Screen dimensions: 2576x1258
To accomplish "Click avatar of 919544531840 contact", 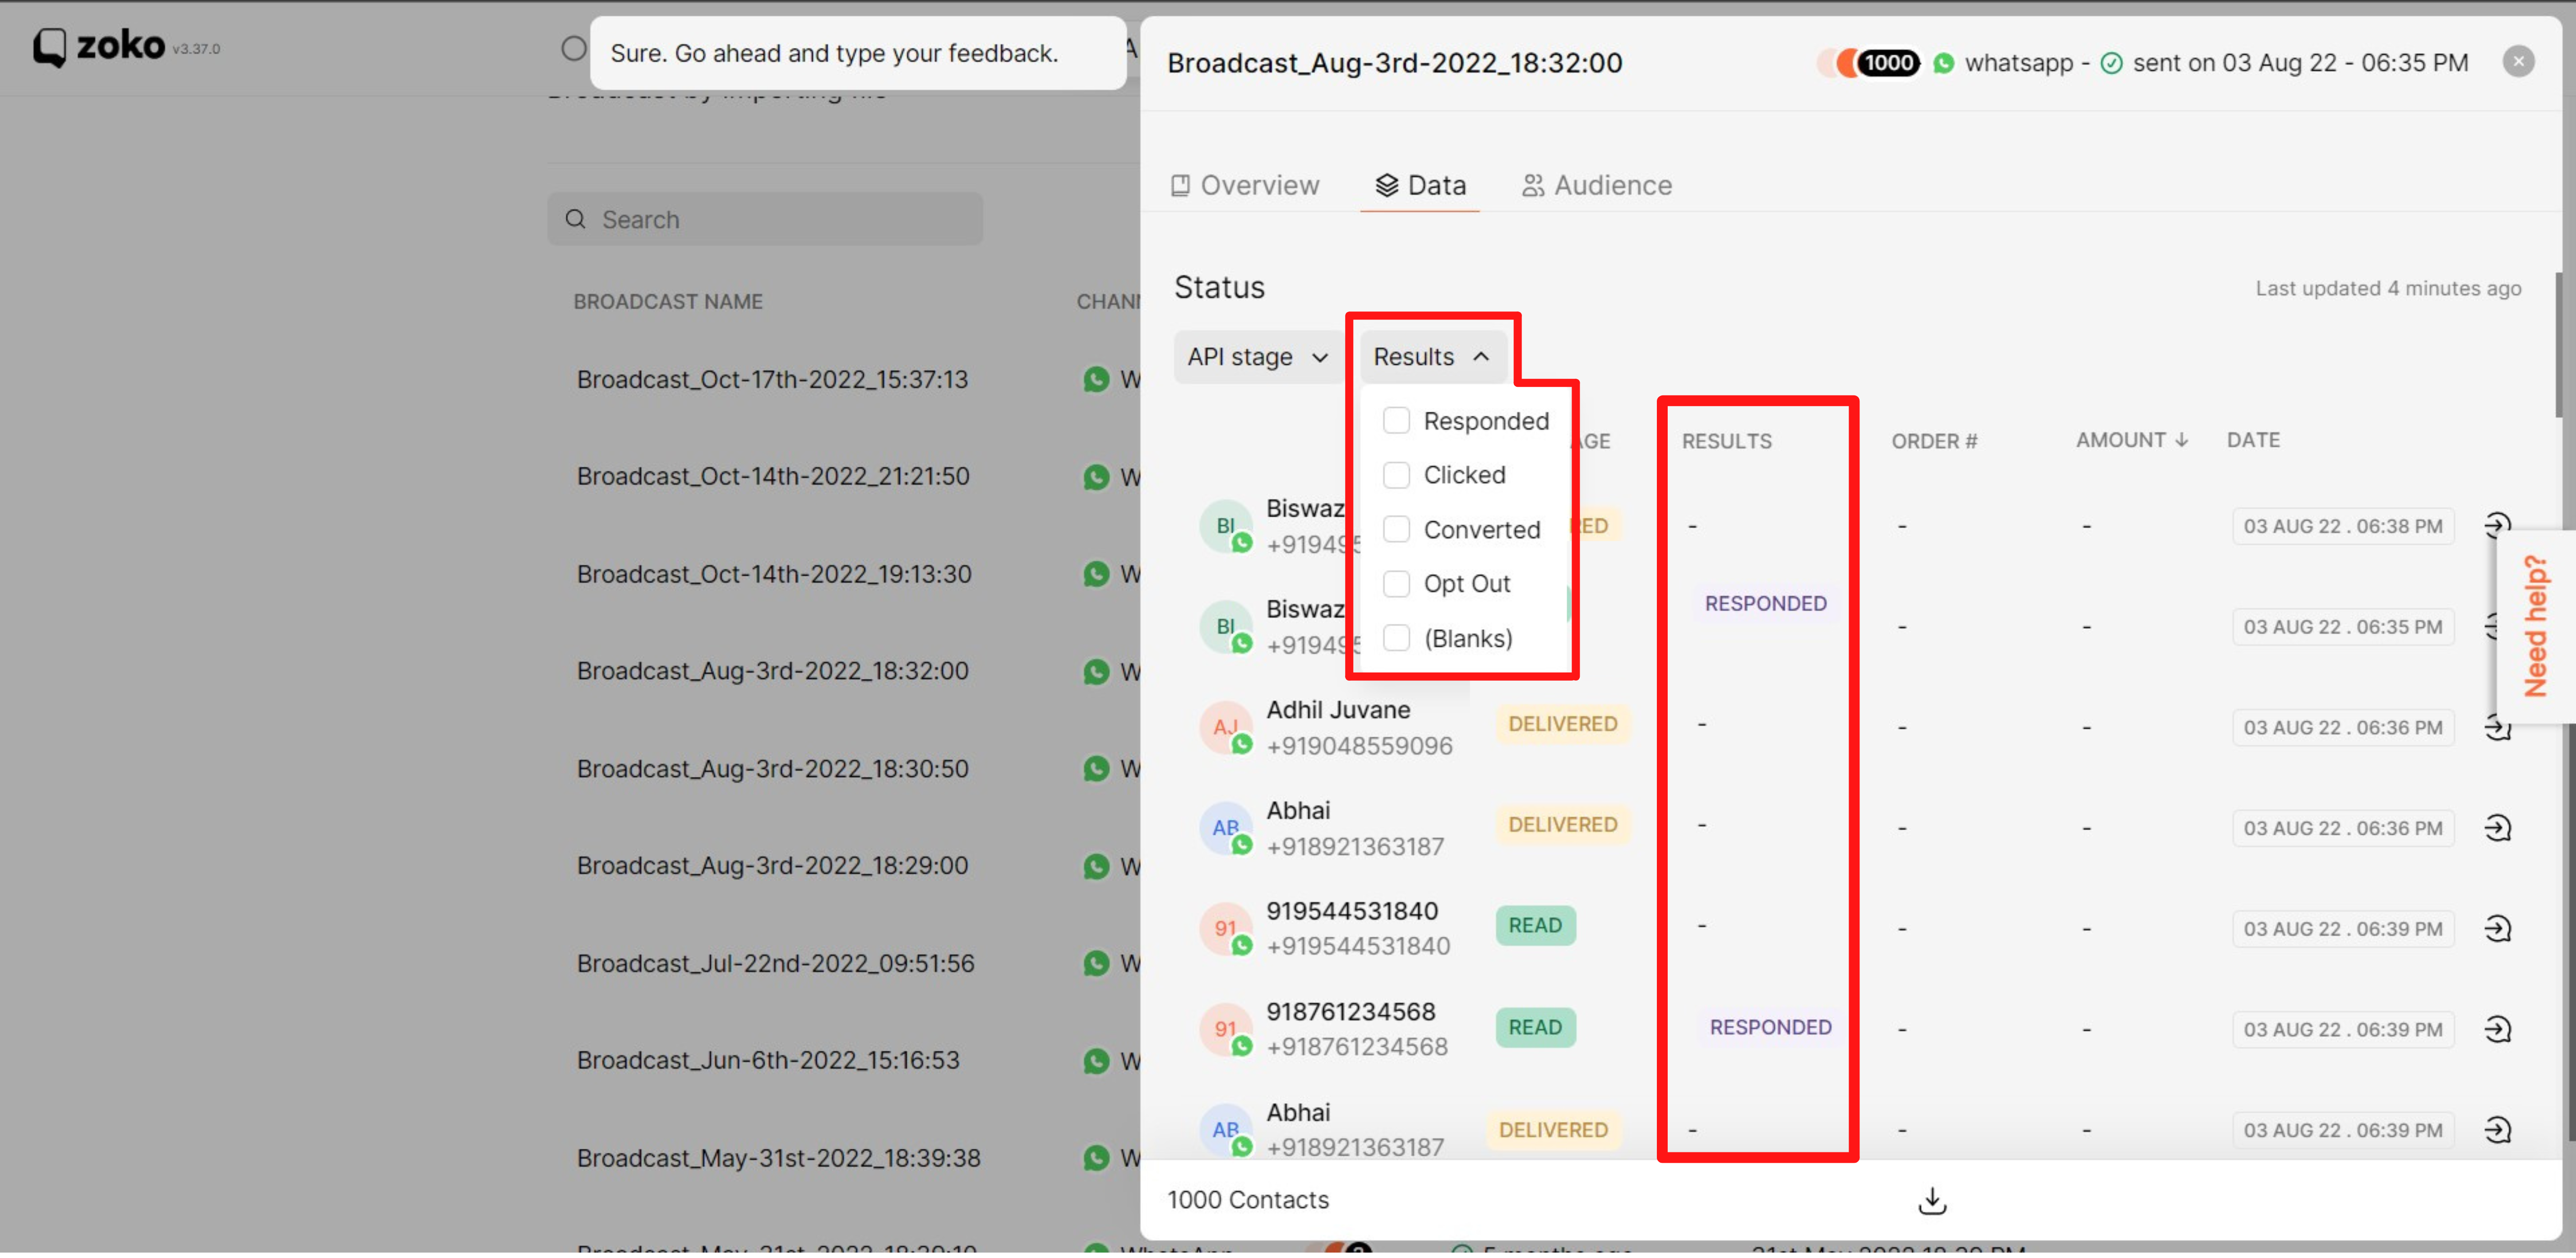I will click(1226, 928).
